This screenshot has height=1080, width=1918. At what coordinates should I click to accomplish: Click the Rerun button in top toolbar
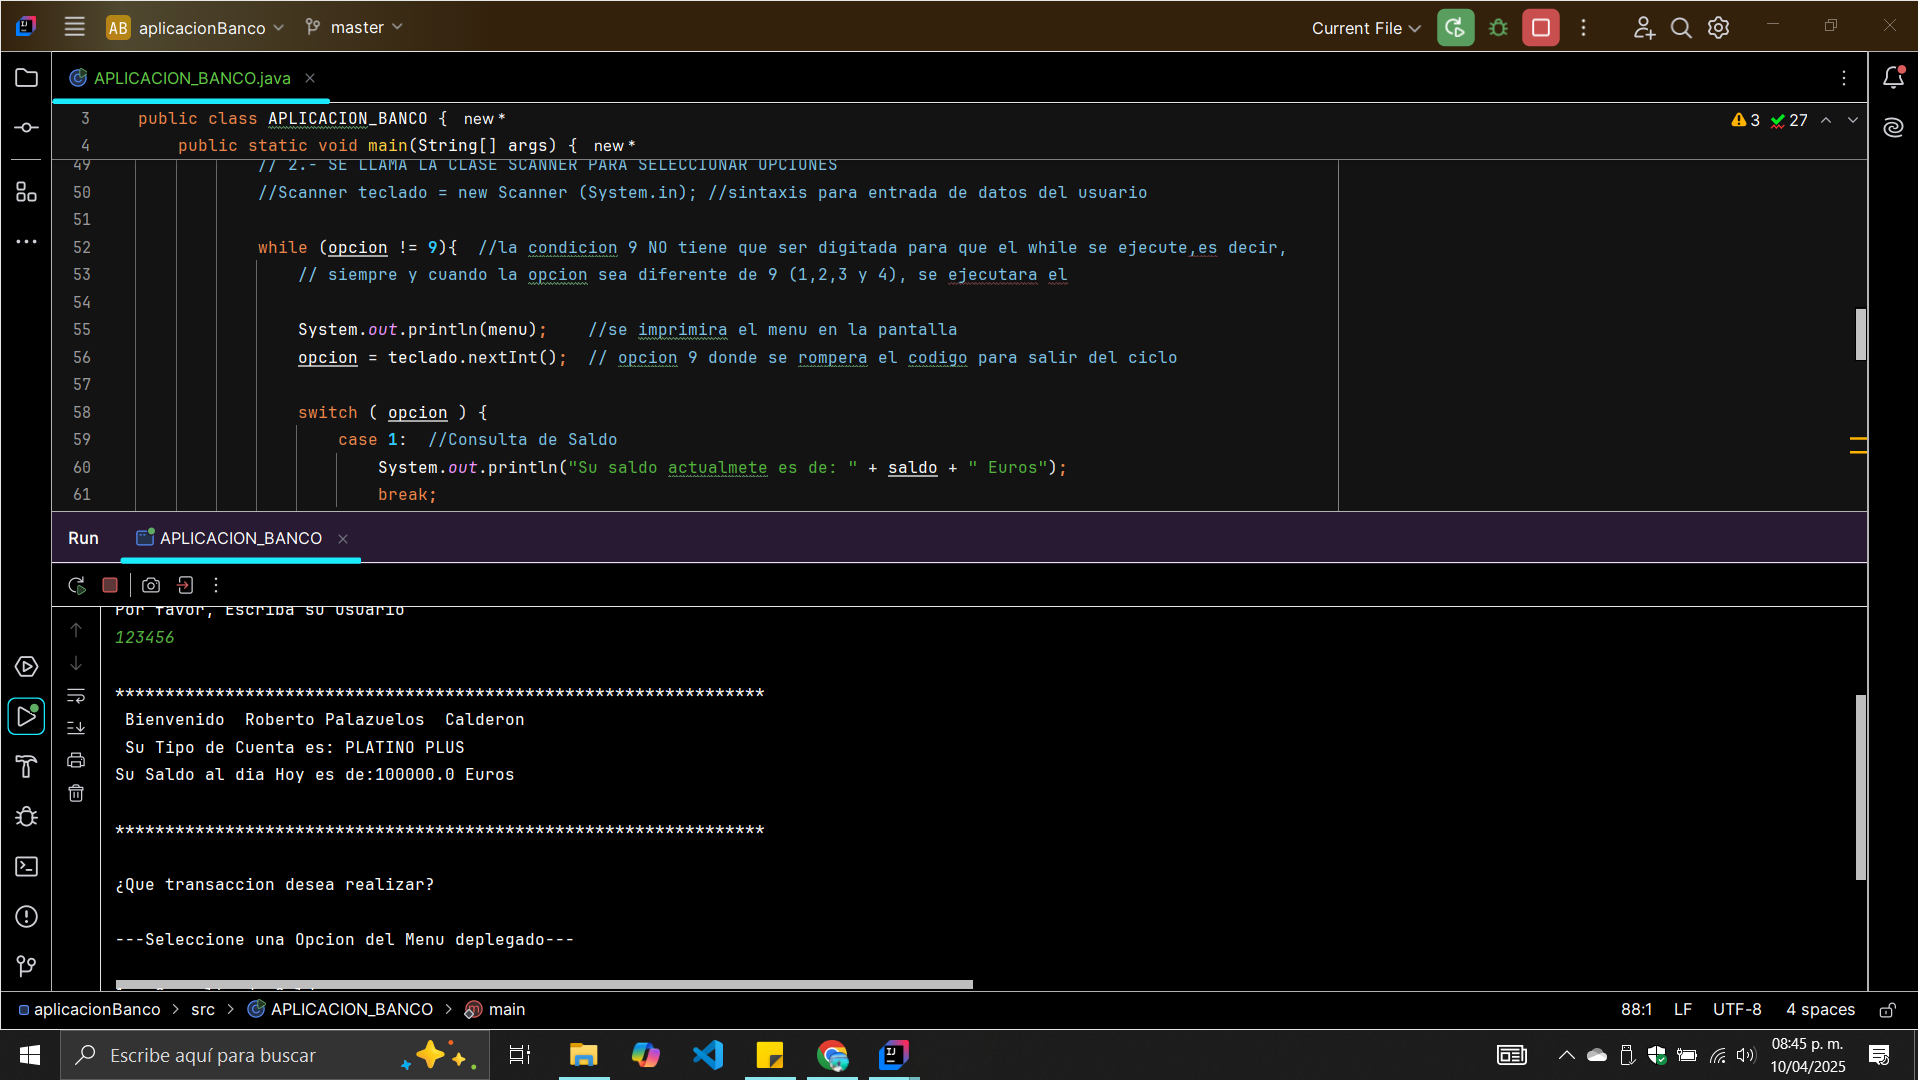[1455, 27]
